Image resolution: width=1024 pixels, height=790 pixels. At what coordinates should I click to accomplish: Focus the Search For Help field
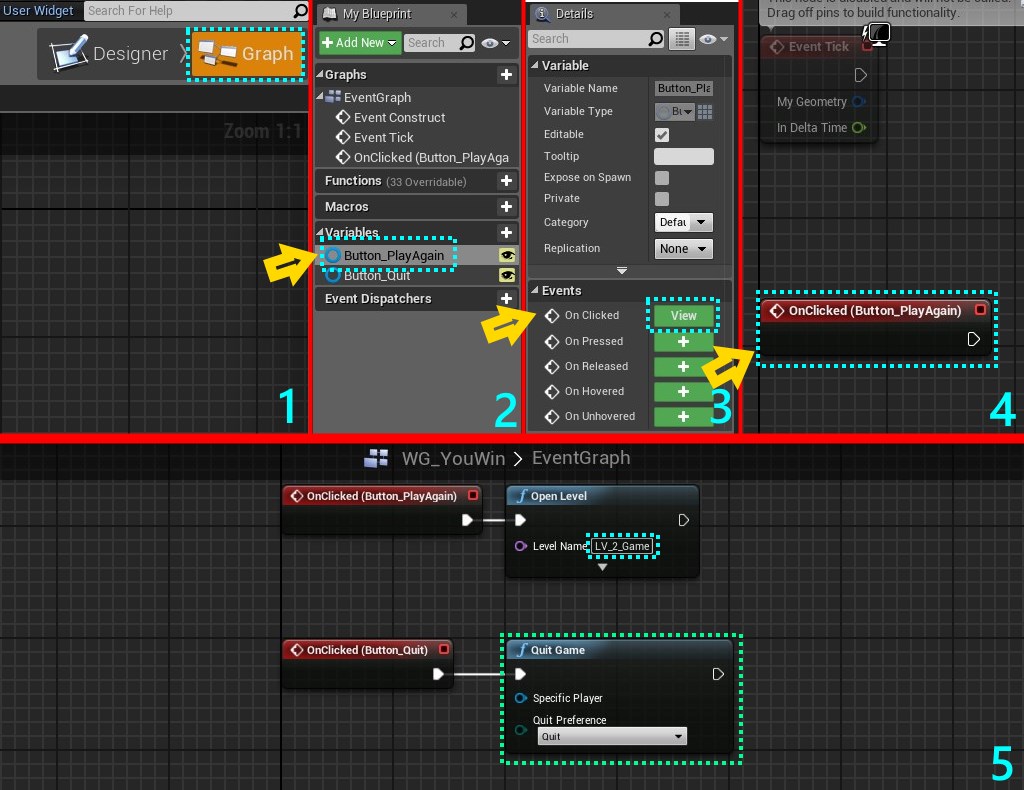tap(188, 10)
